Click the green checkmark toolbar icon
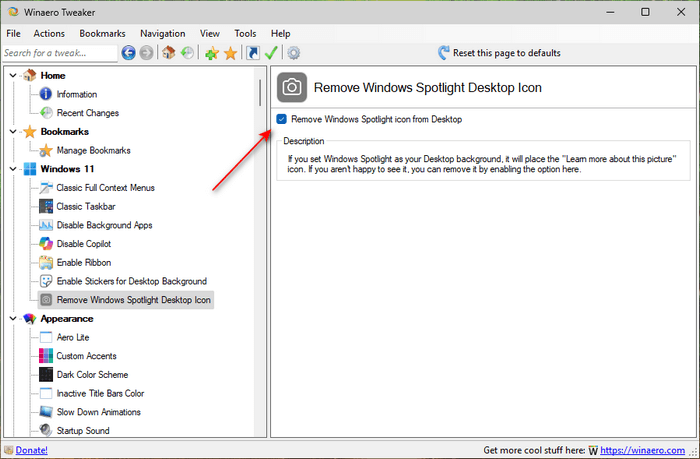Image resolution: width=700 pixels, height=459 pixels. coord(271,53)
